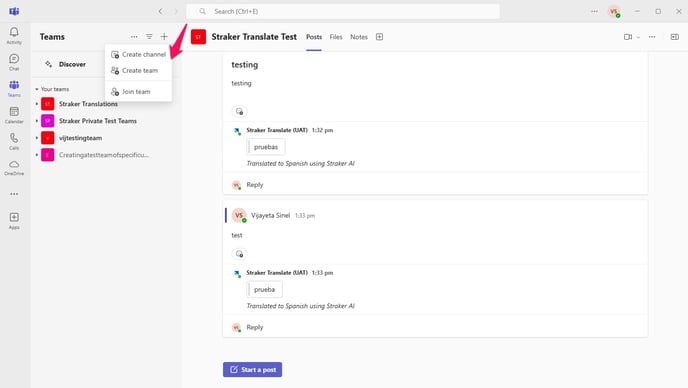This screenshot has height=388, width=688.
Task: Click Vijayeta Sinel's avatar on the post
Action: point(239,216)
